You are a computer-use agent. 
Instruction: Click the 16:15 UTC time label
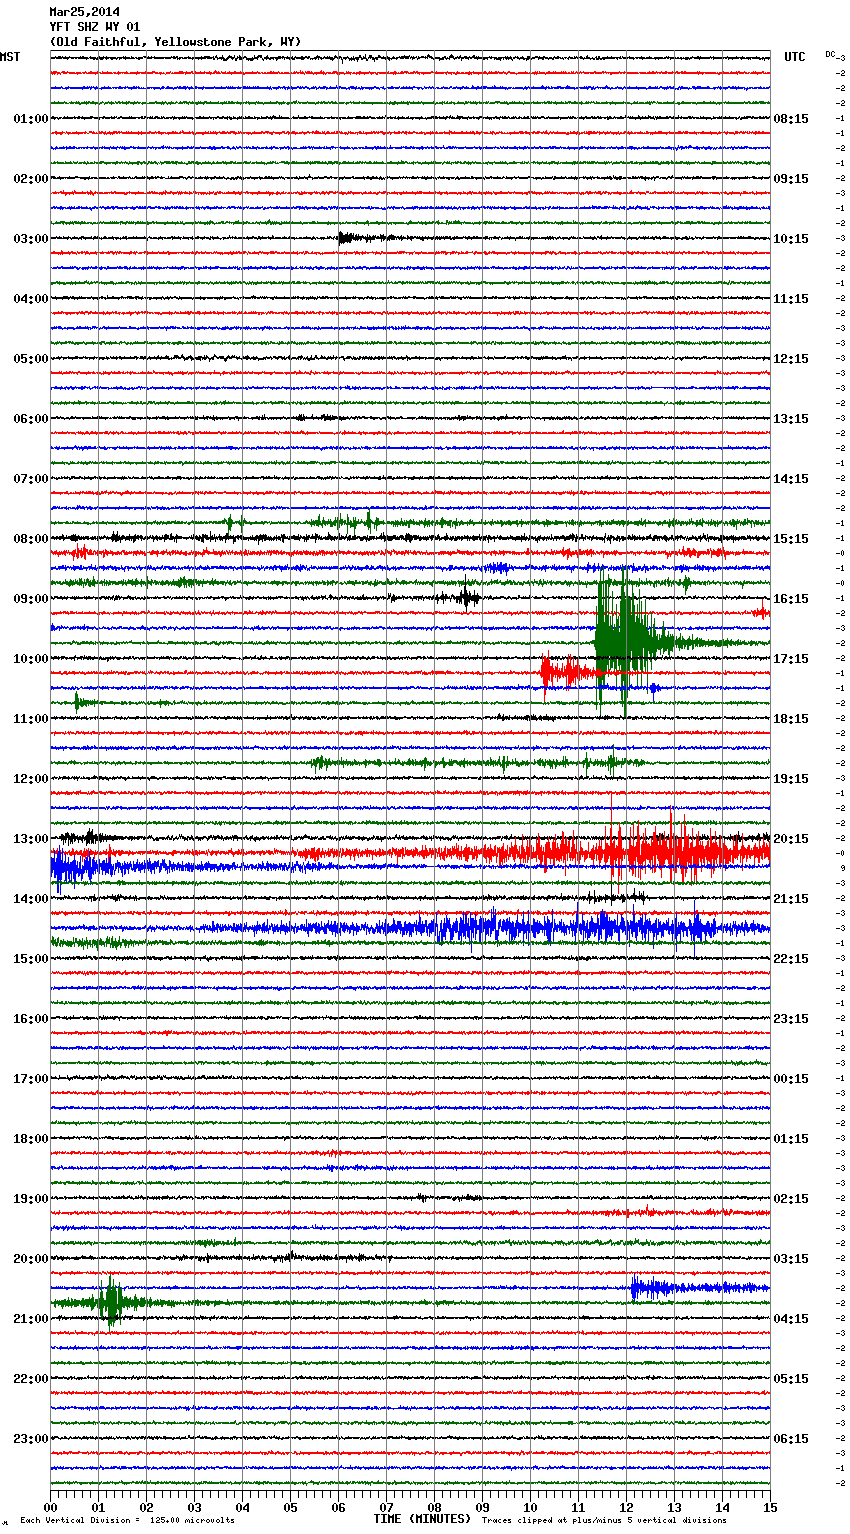point(791,599)
